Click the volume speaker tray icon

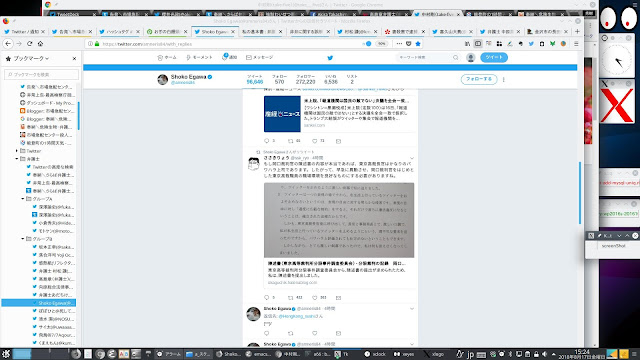(x=544, y=354)
